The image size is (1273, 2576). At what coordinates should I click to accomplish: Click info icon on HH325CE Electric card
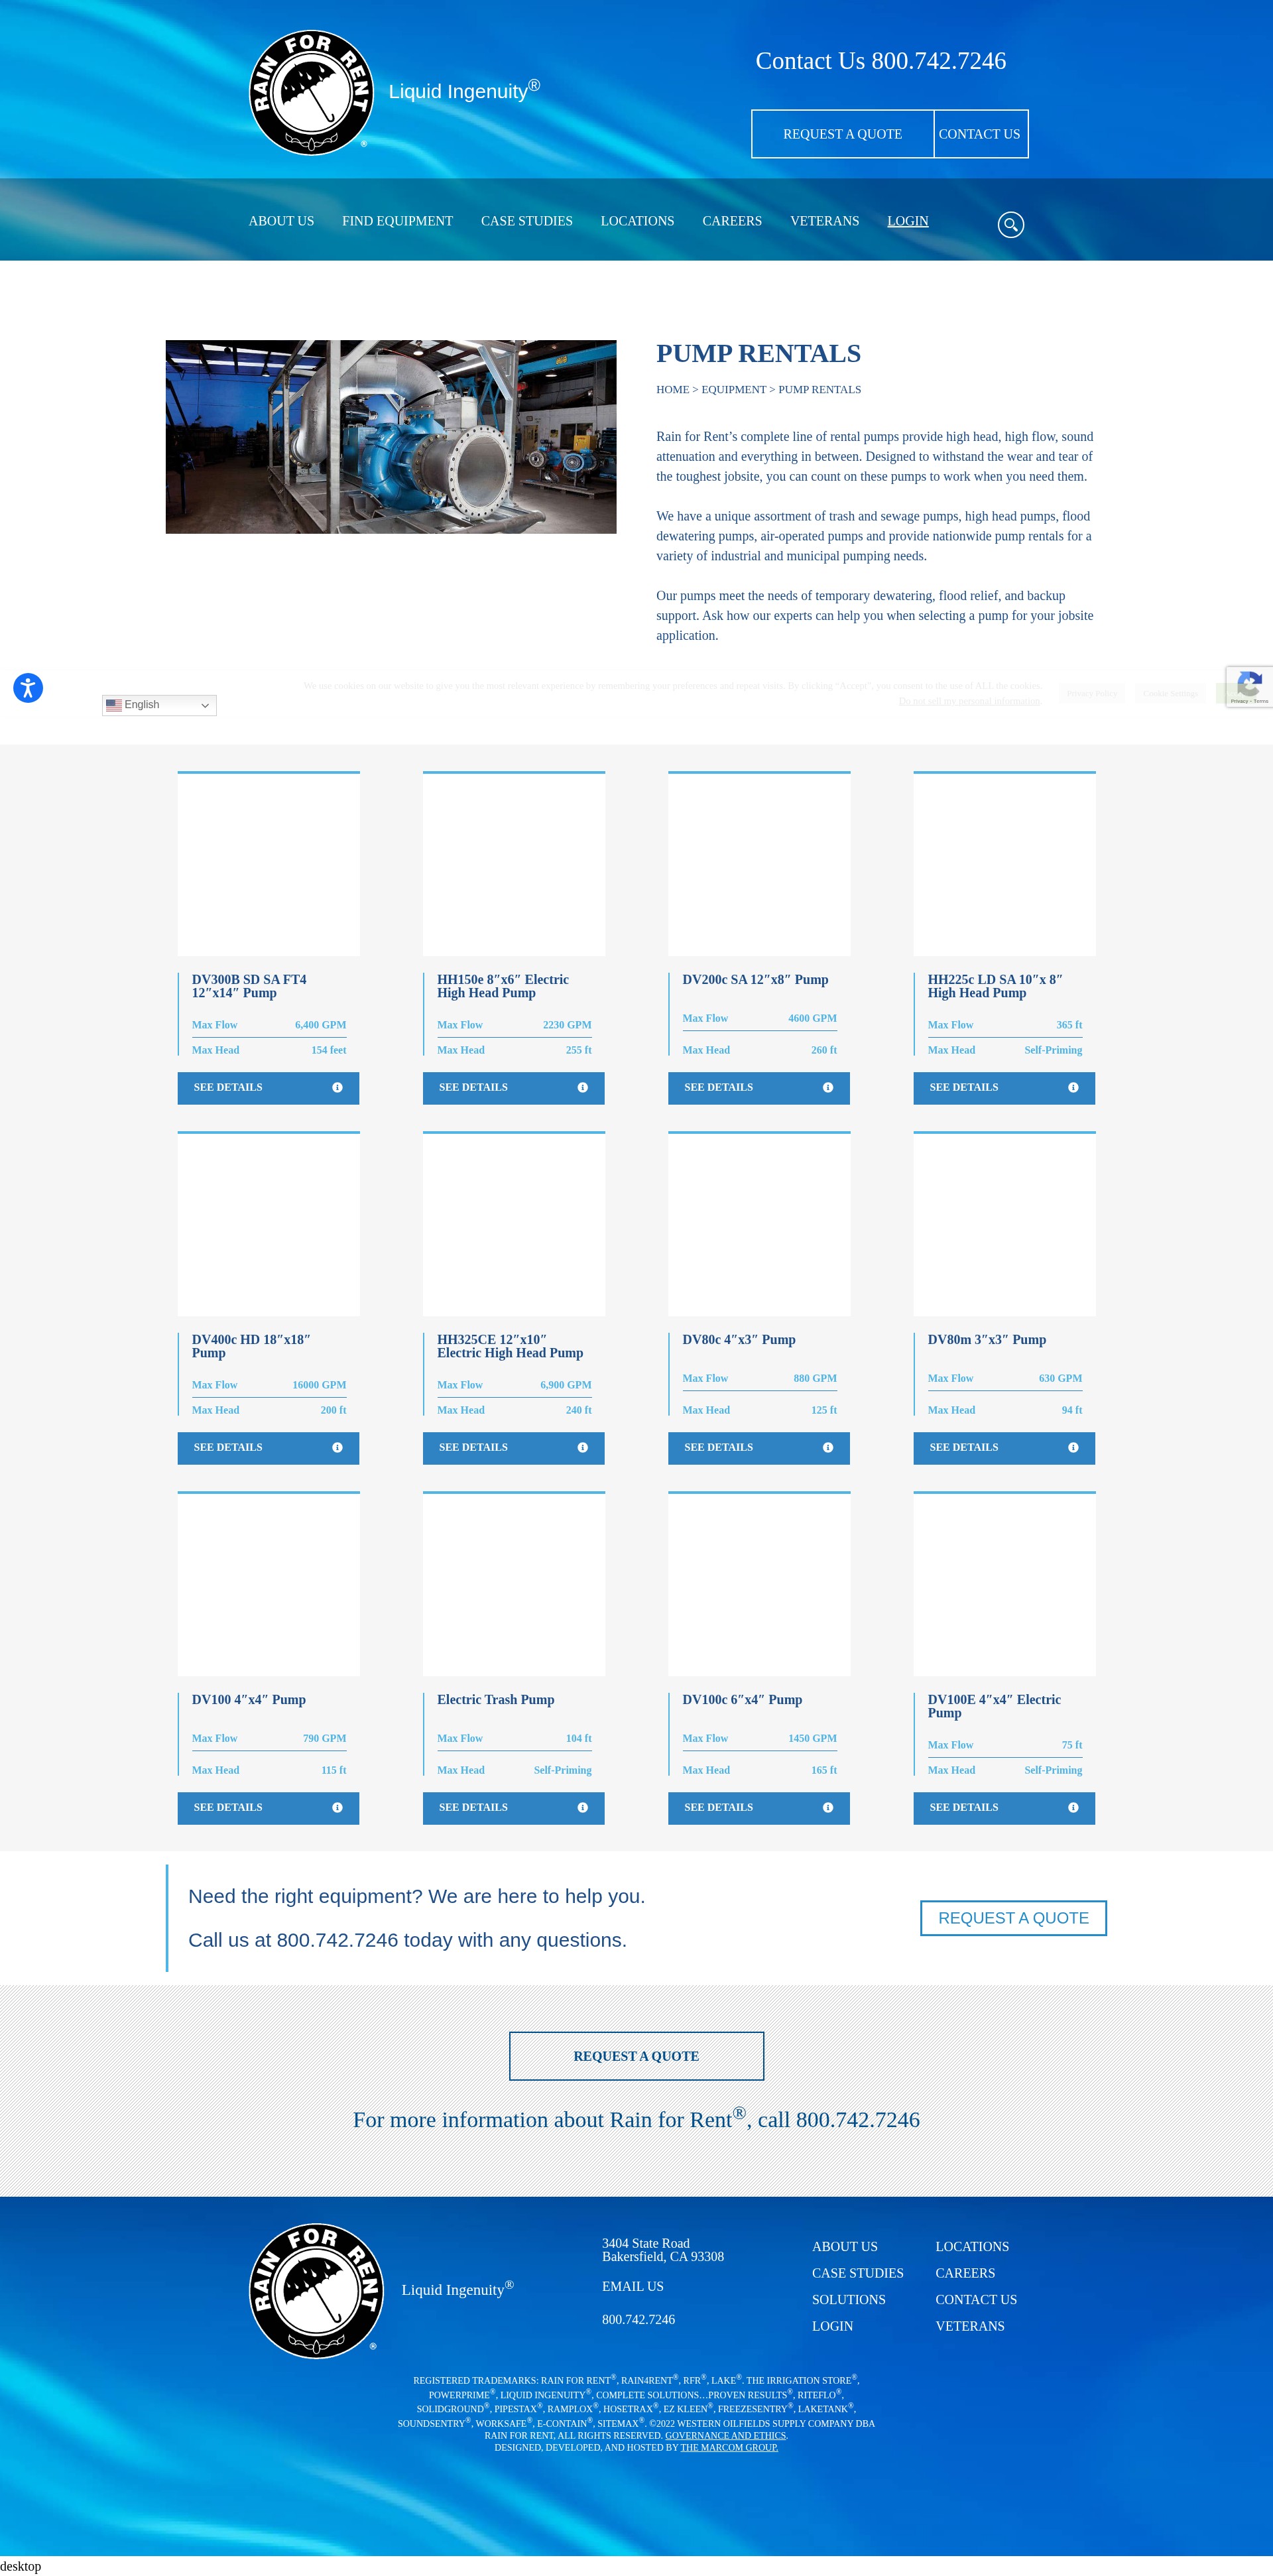pyautogui.click(x=582, y=1448)
